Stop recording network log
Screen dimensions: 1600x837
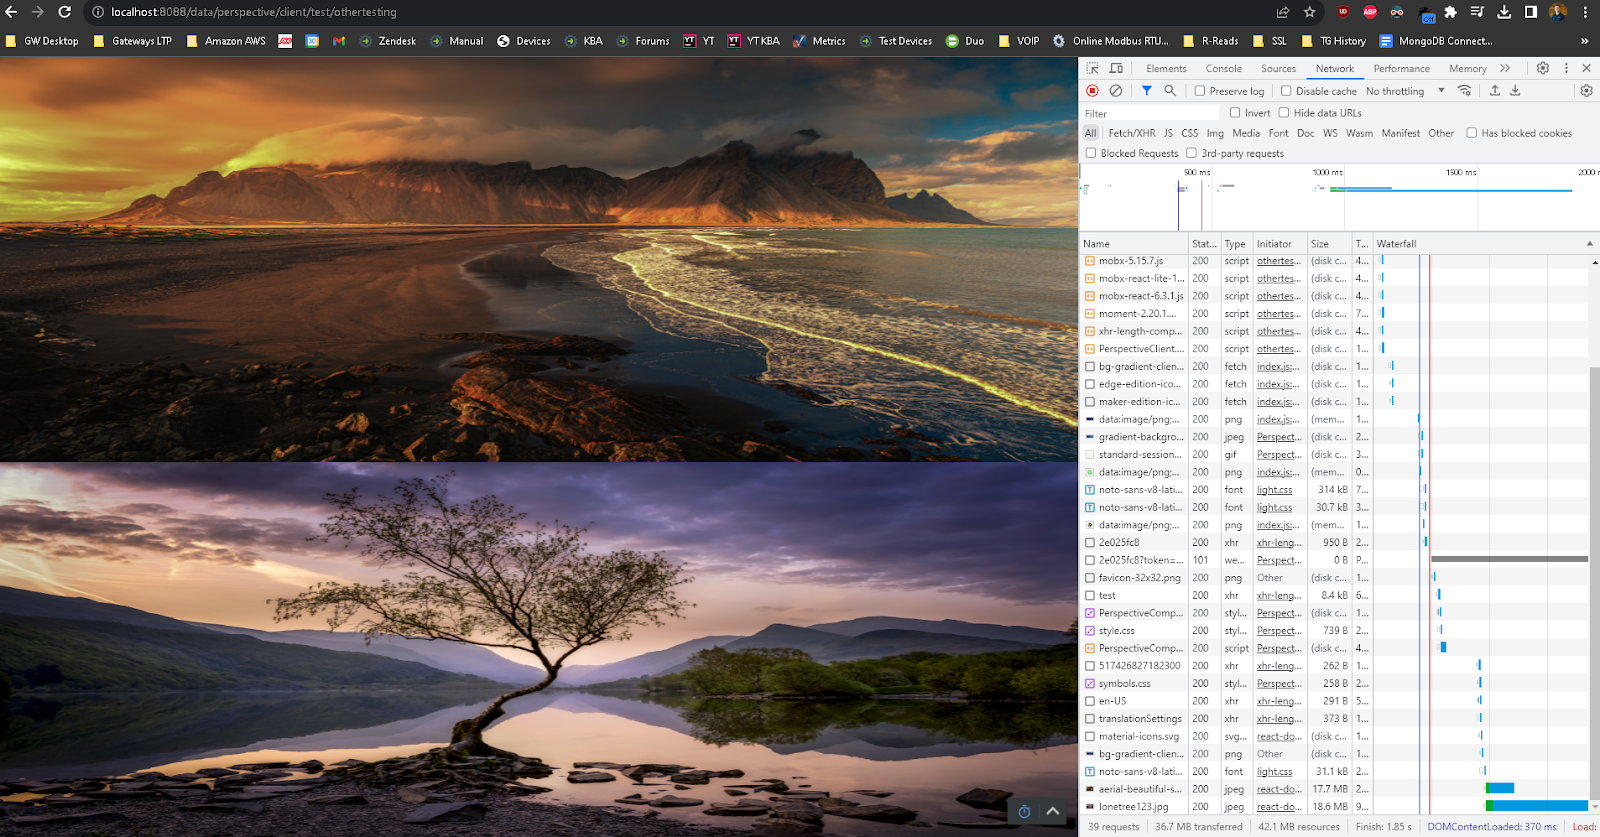[x=1092, y=91]
